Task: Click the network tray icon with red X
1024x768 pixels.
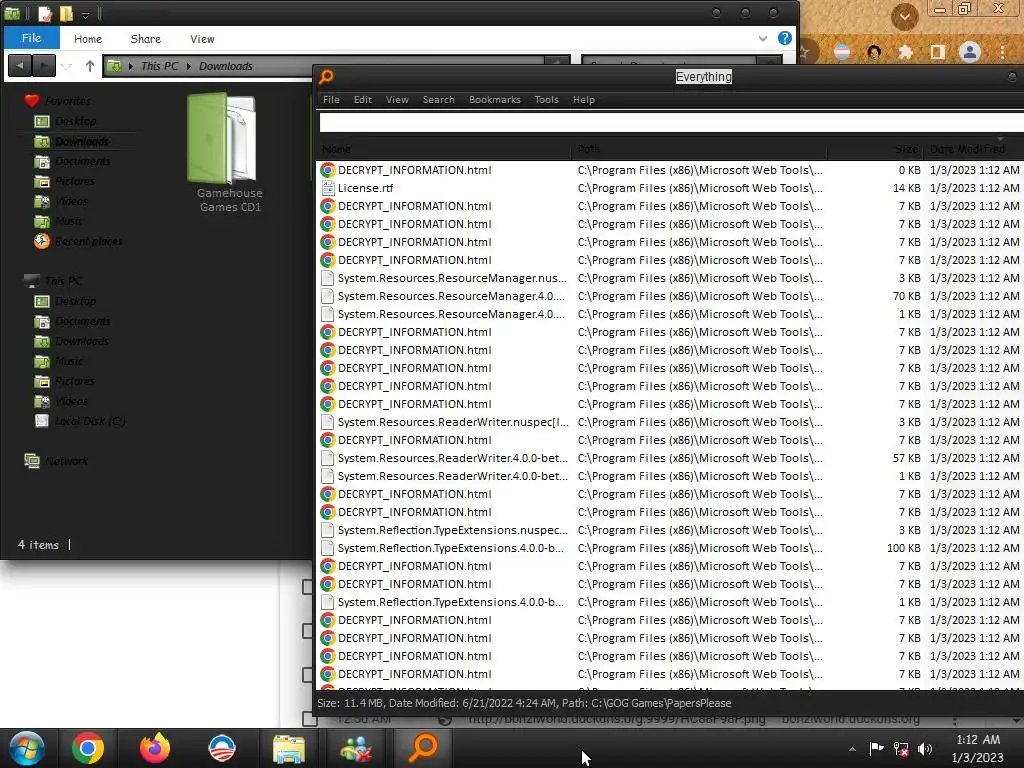Action: pos(901,749)
